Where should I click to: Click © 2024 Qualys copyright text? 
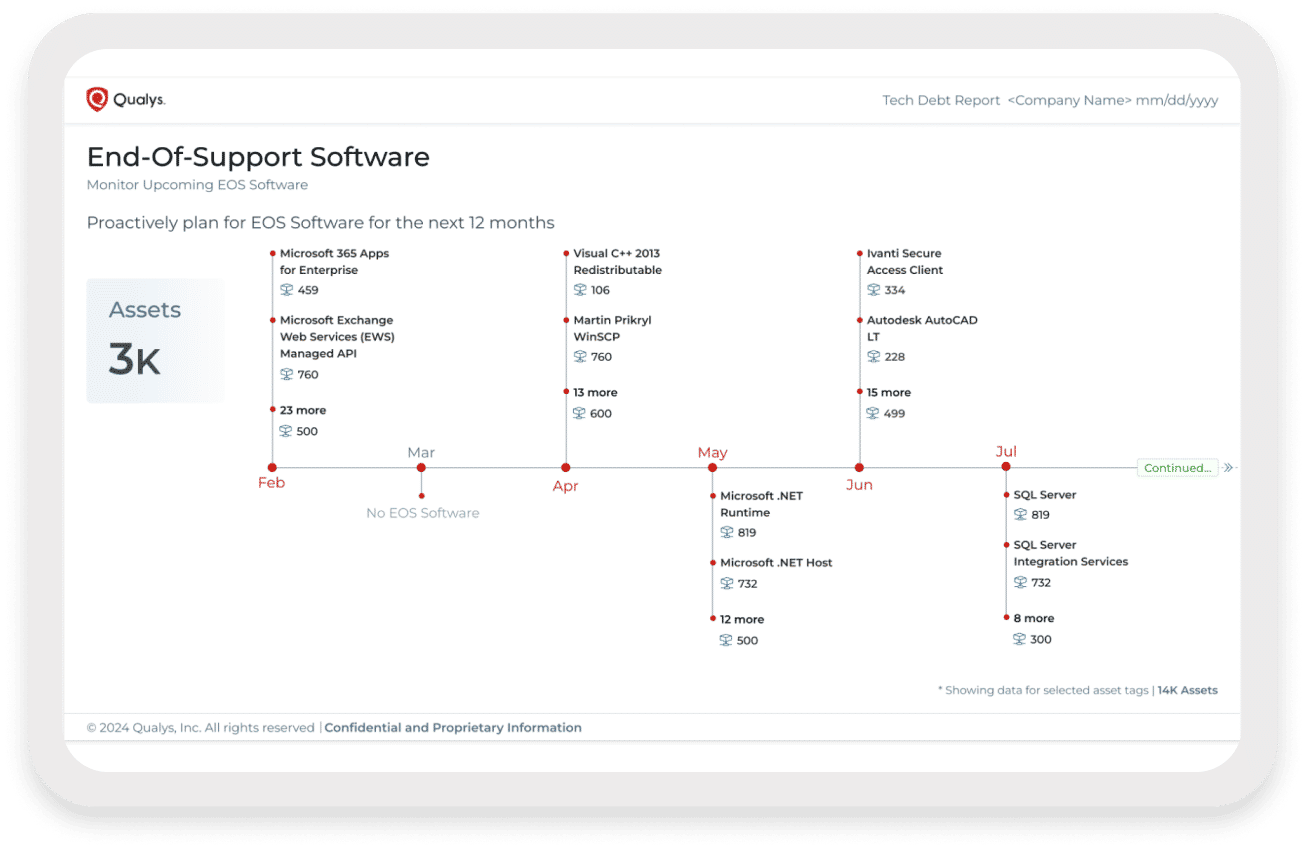(x=201, y=728)
